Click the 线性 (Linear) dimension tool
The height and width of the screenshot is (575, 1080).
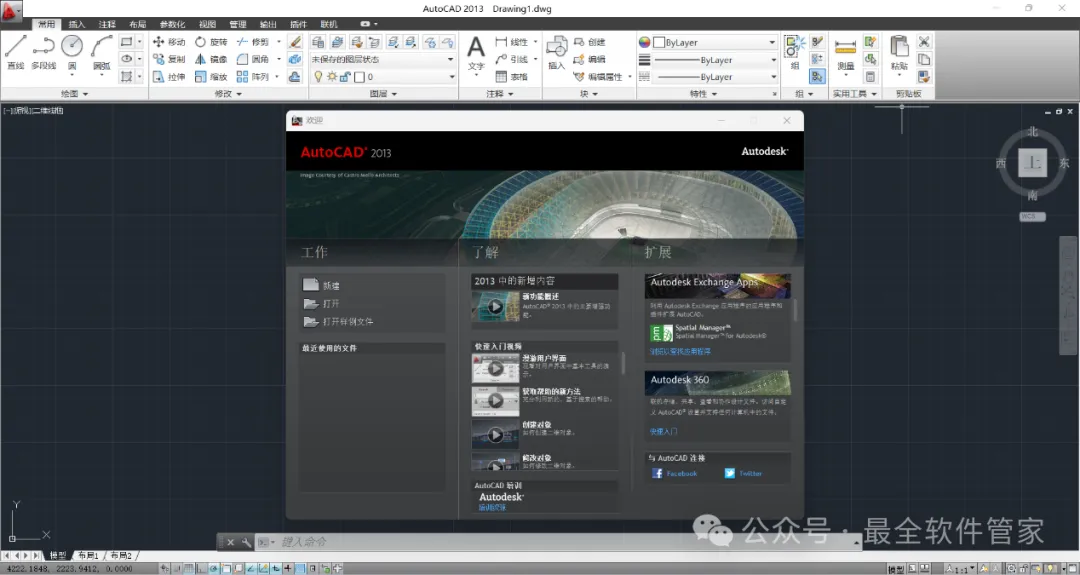click(x=512, y=42)
